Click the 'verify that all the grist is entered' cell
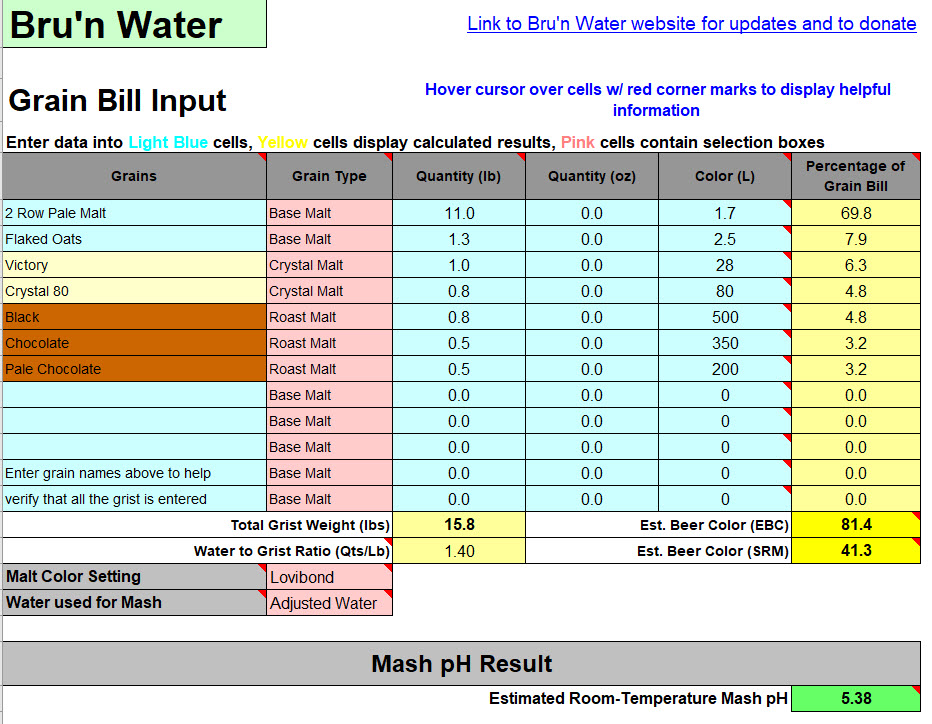Viewport: 932px width, 724px height. (134, 499)
